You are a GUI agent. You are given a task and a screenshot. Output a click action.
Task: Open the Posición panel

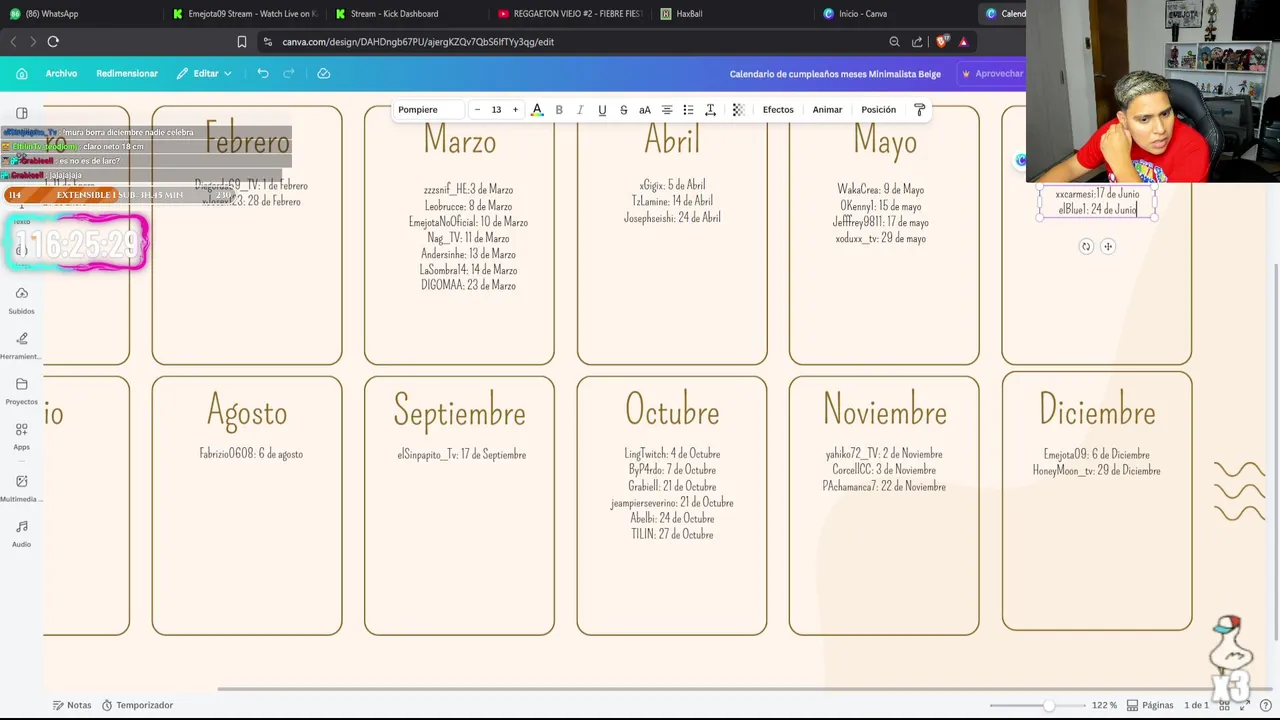[x=878, y=110]
